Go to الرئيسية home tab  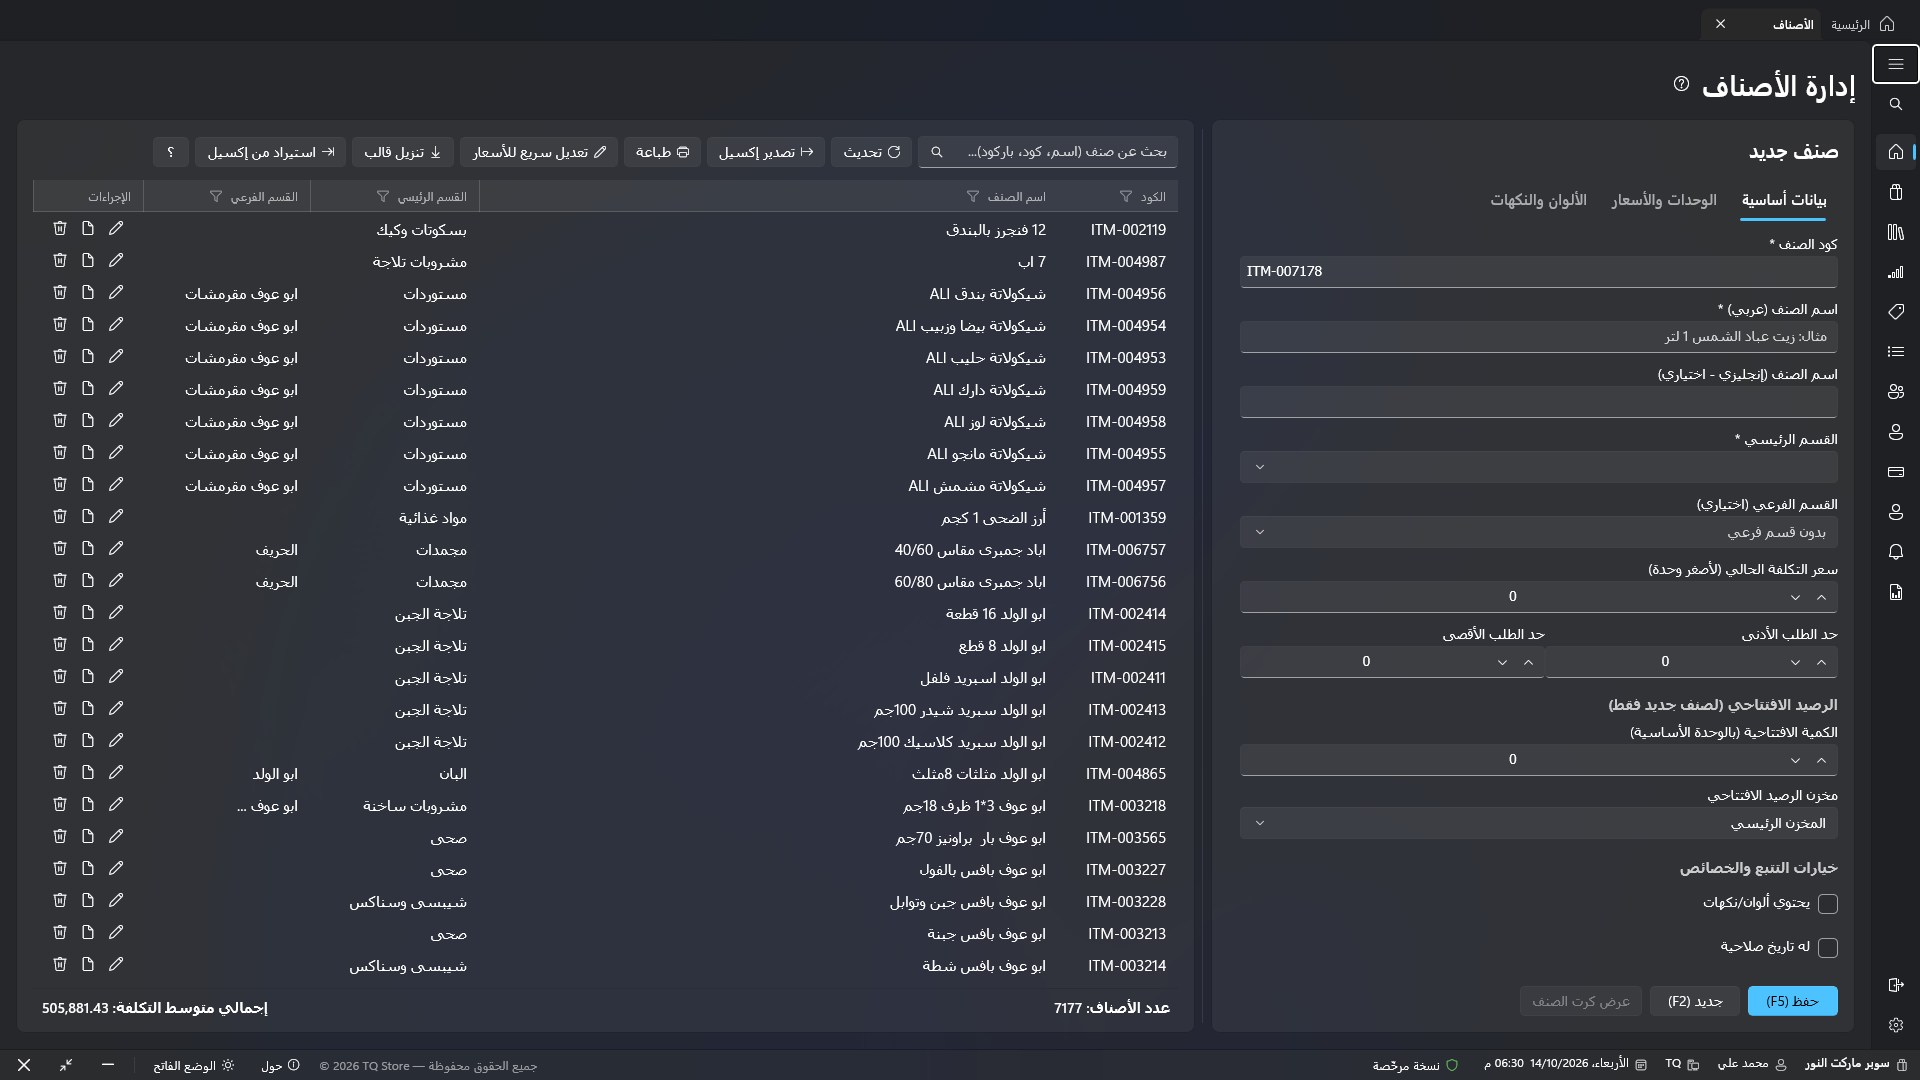[1862, 24]
